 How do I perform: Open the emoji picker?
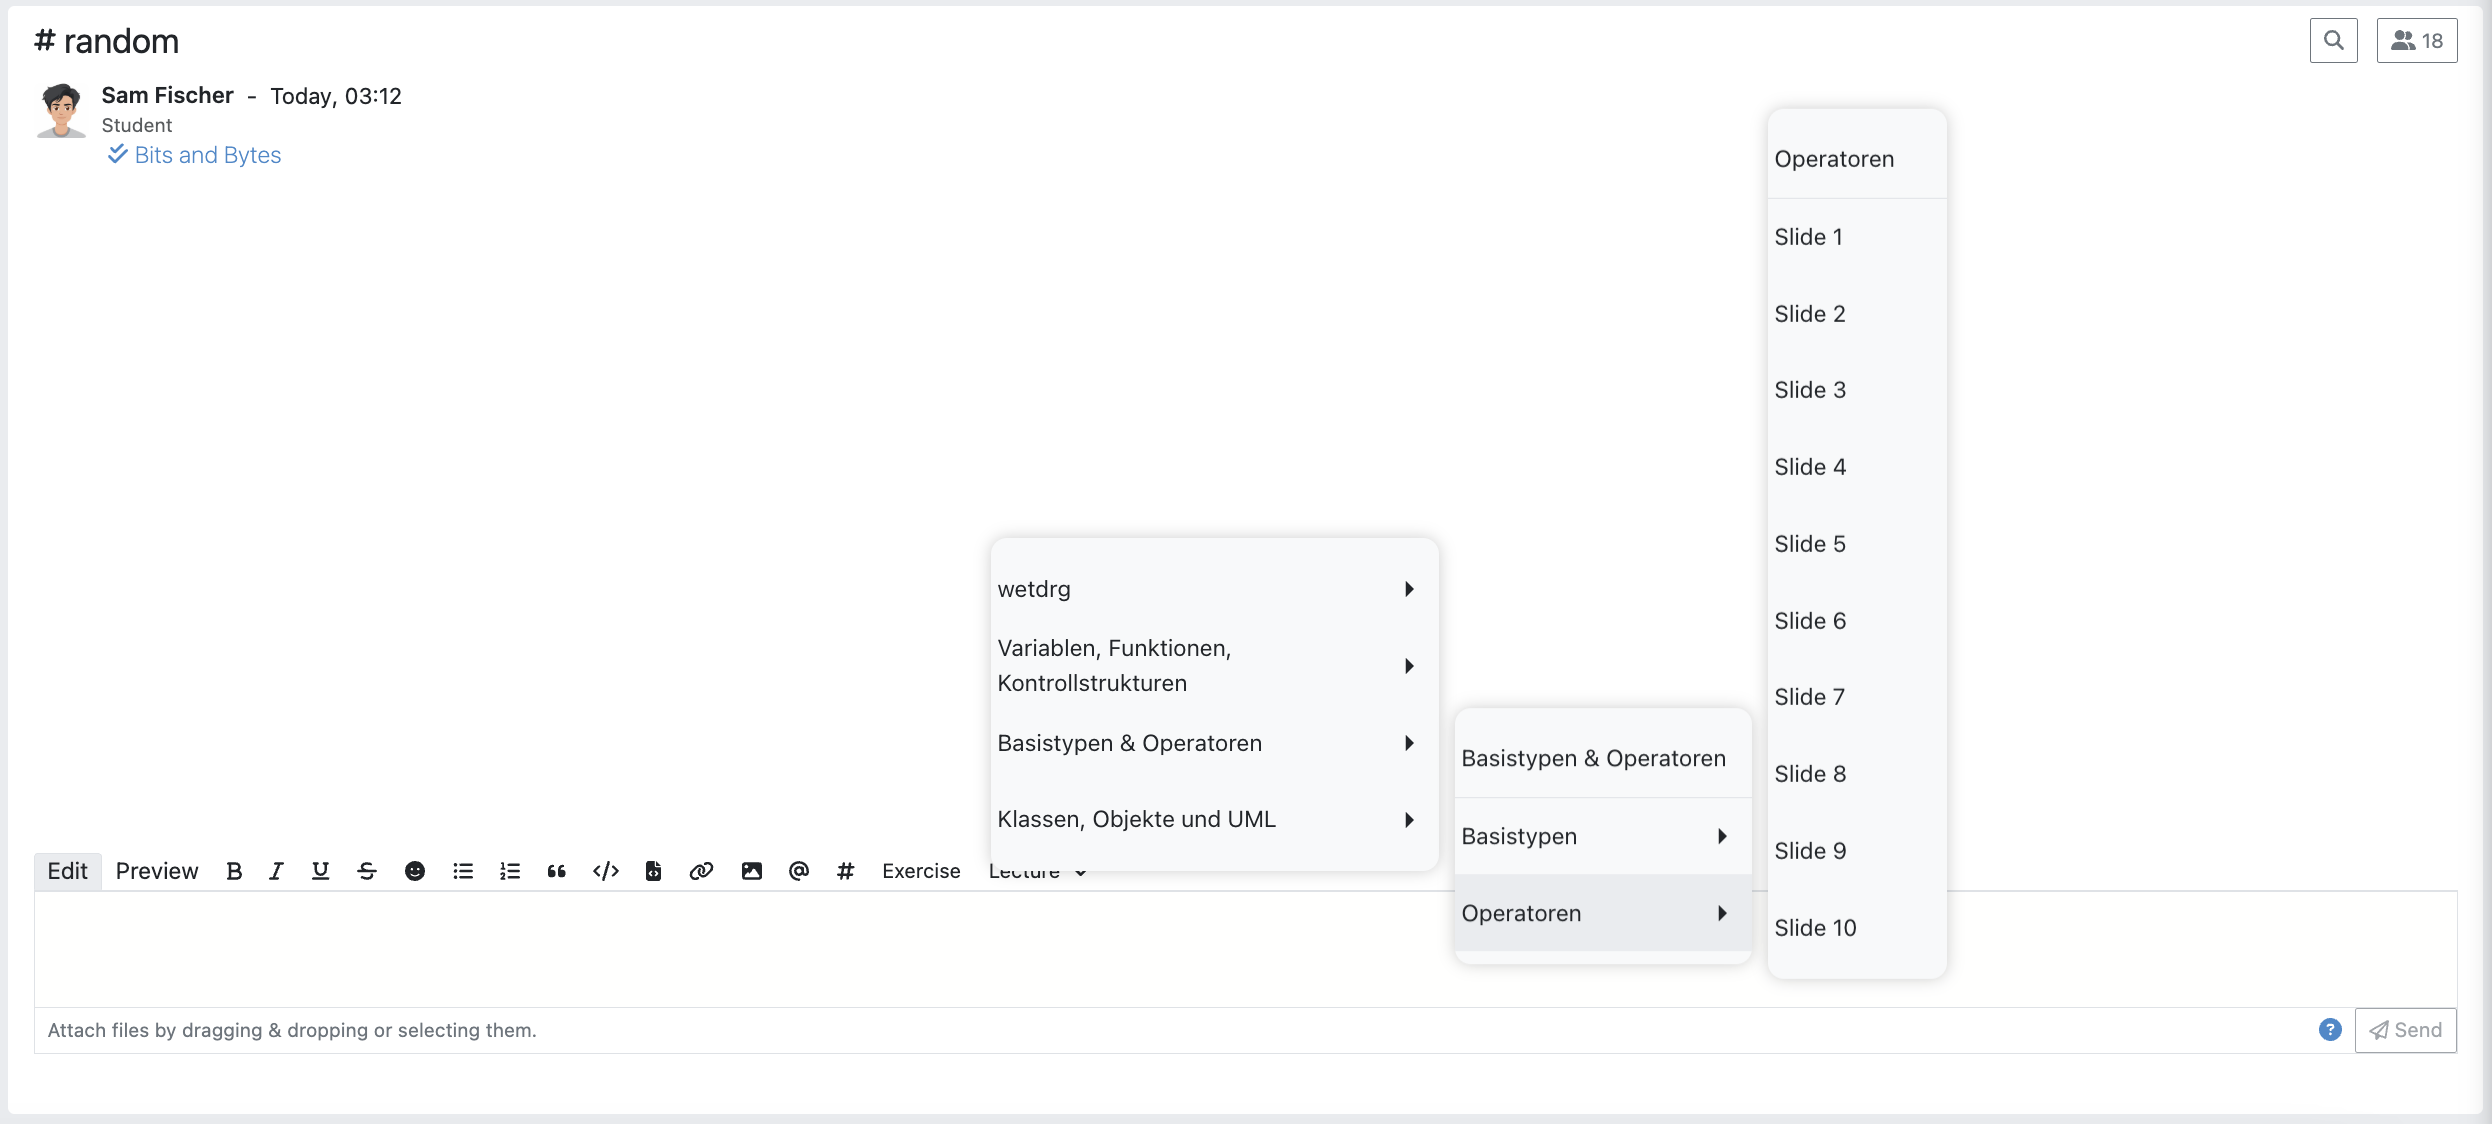pyautogui.click(x=415, y=871)
